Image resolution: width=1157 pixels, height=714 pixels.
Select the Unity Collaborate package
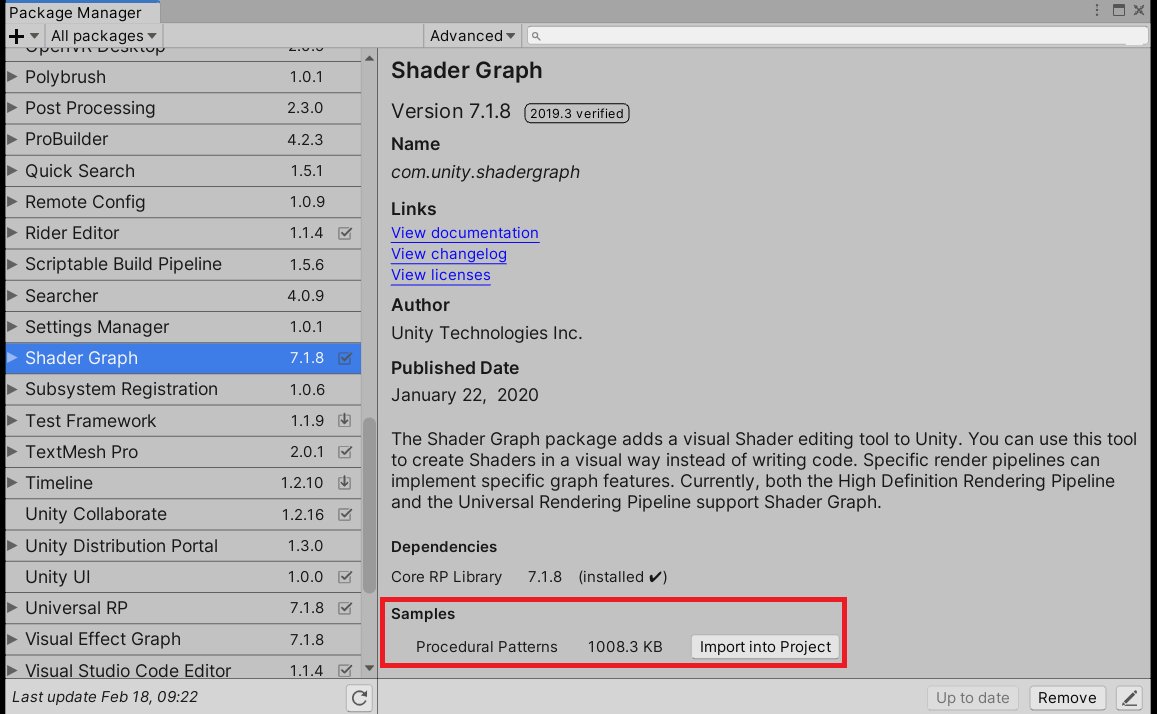(183, 514)
